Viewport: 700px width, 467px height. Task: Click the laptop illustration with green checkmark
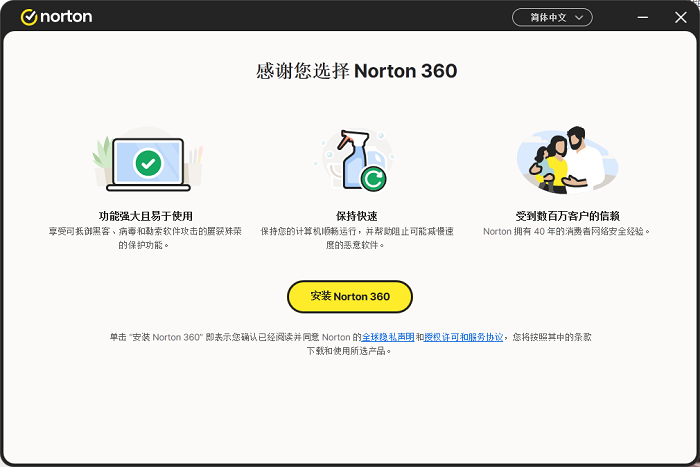point(148,163)
